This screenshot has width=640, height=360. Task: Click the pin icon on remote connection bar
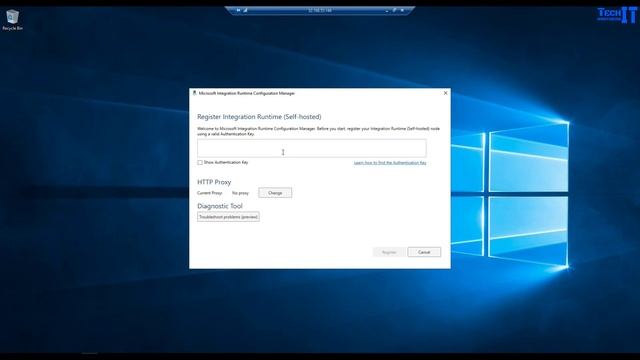(238, 10)
